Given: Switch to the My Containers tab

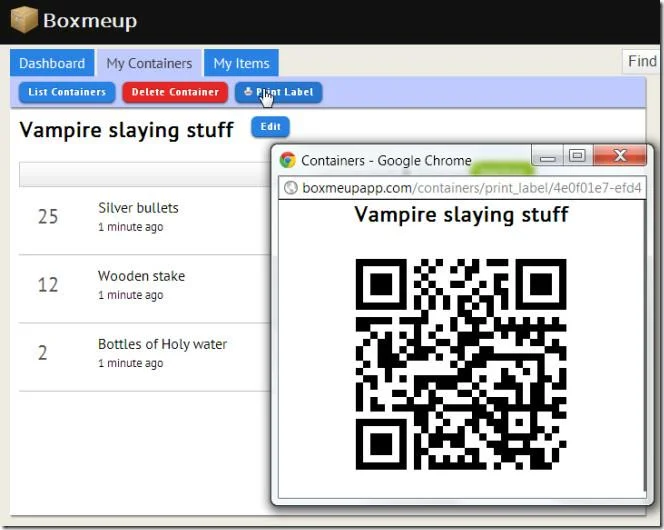Looking at the screenshot, I should coord(149,63).
